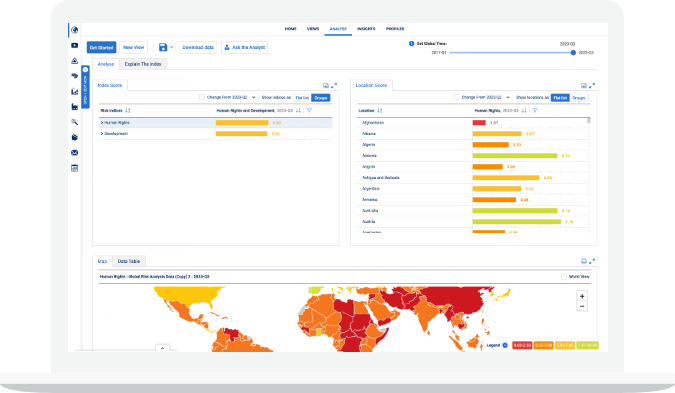Click the Global Time slider handle
This screenshot has height=393, width=675.
click(573, 53)
